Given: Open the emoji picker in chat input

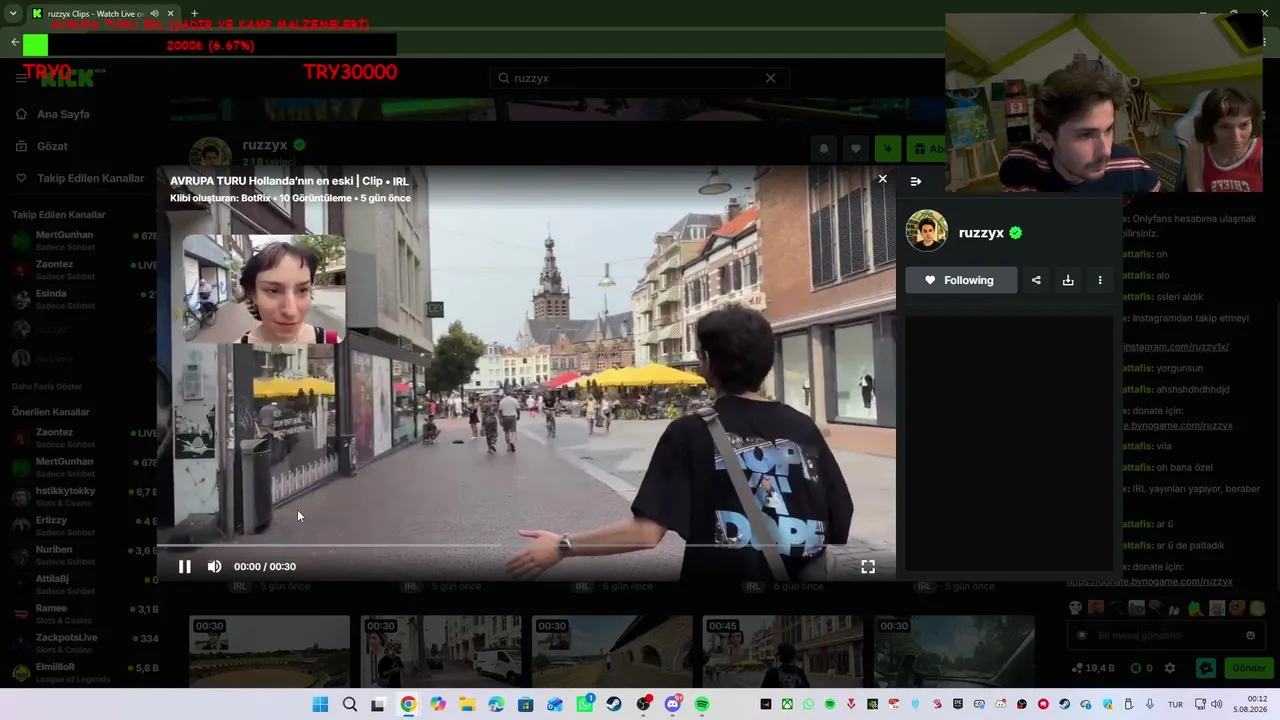Looking at the screenshot, I should 1250,635.
